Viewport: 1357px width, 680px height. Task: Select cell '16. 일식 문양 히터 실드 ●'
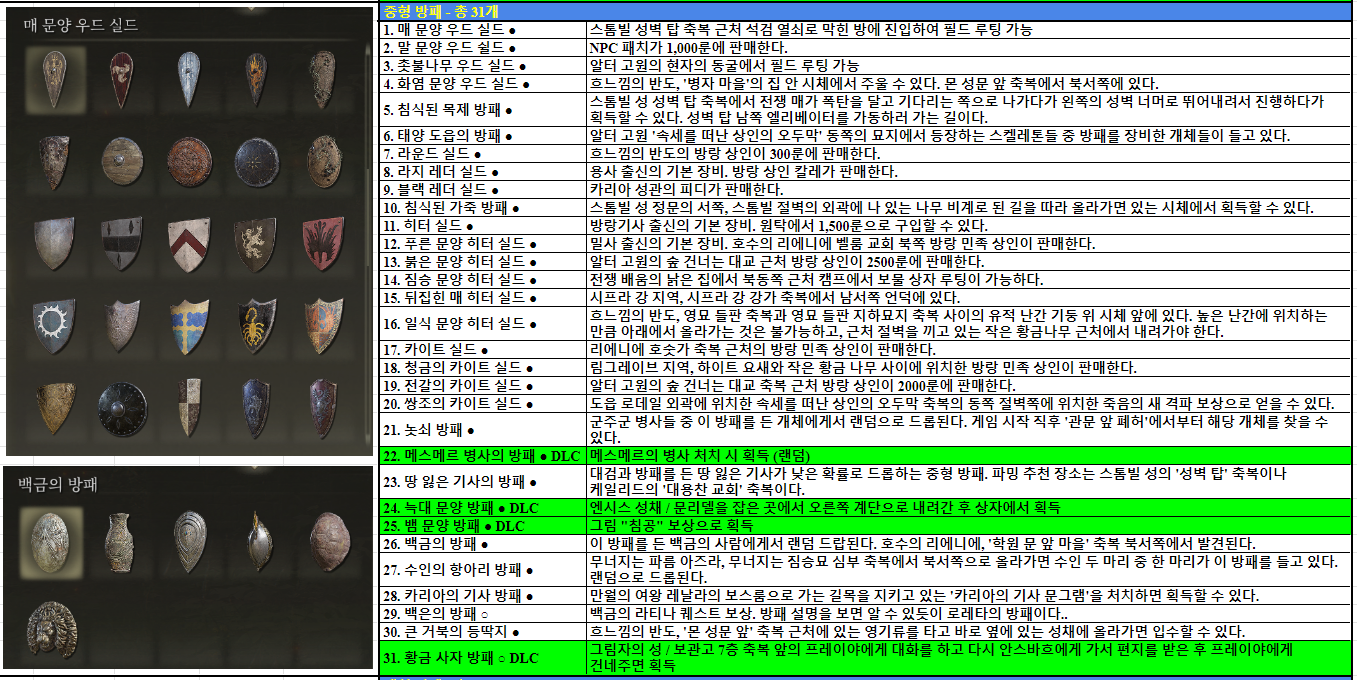pyautogui.click(x=483, y=324)
